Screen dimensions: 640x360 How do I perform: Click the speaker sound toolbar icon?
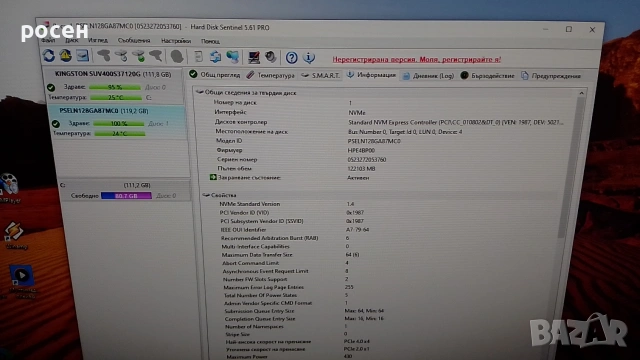tap(270, 57)
